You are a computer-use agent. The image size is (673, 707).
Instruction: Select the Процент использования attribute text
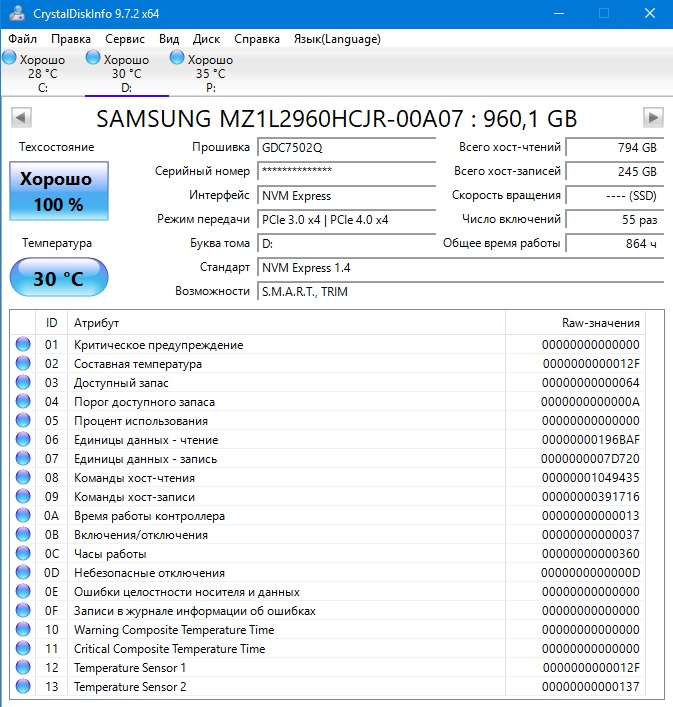(x=141, y=421)
